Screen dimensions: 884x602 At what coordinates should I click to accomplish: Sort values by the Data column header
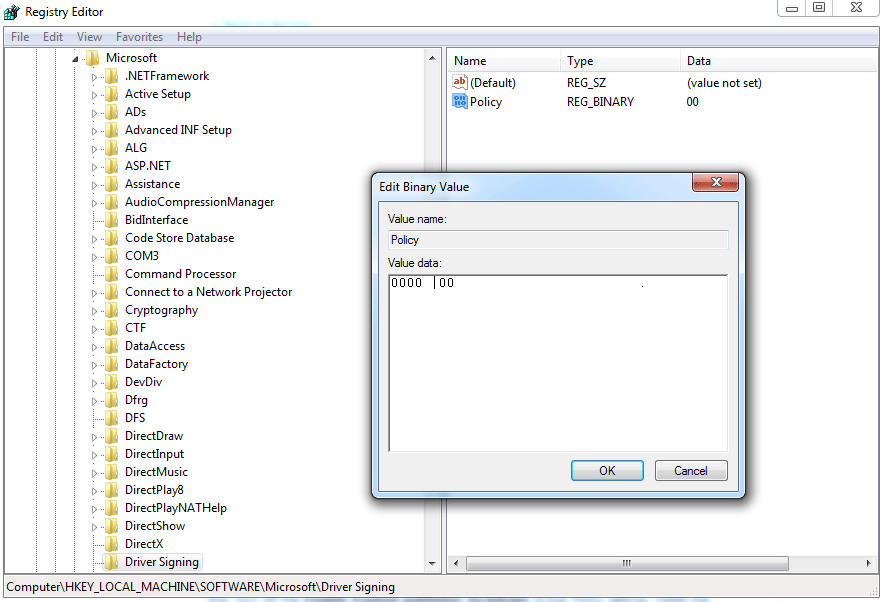click(781, 61)
